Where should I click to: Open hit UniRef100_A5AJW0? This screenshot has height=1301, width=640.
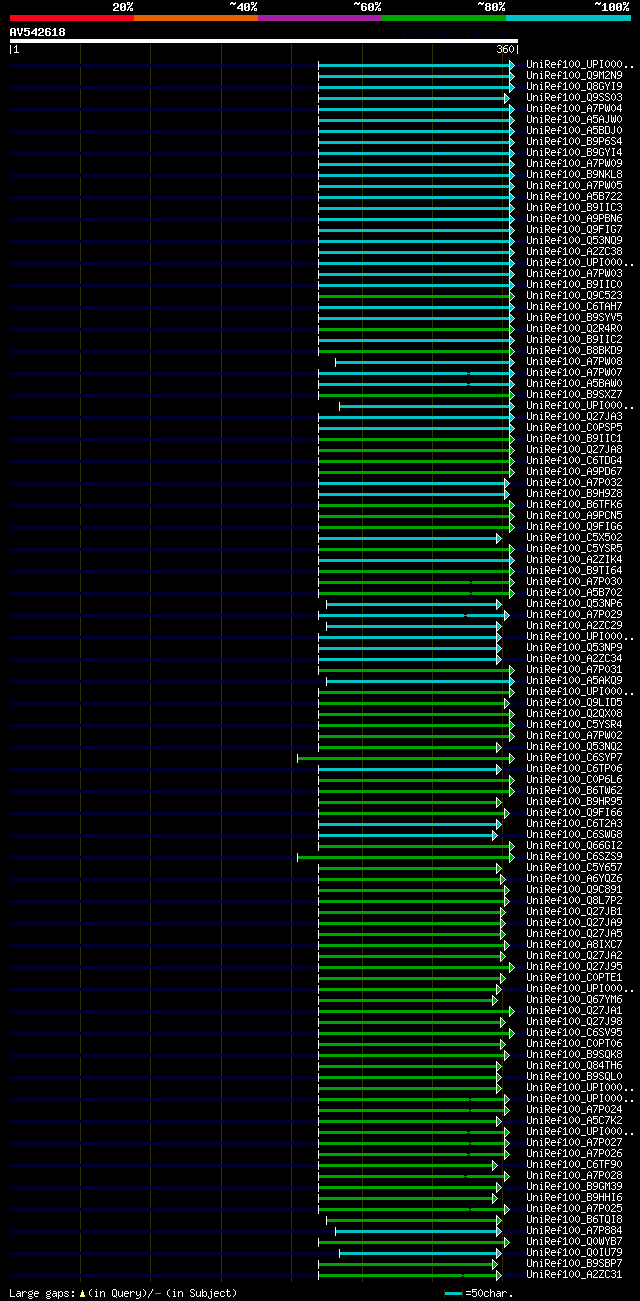click(x=574, y=119)
